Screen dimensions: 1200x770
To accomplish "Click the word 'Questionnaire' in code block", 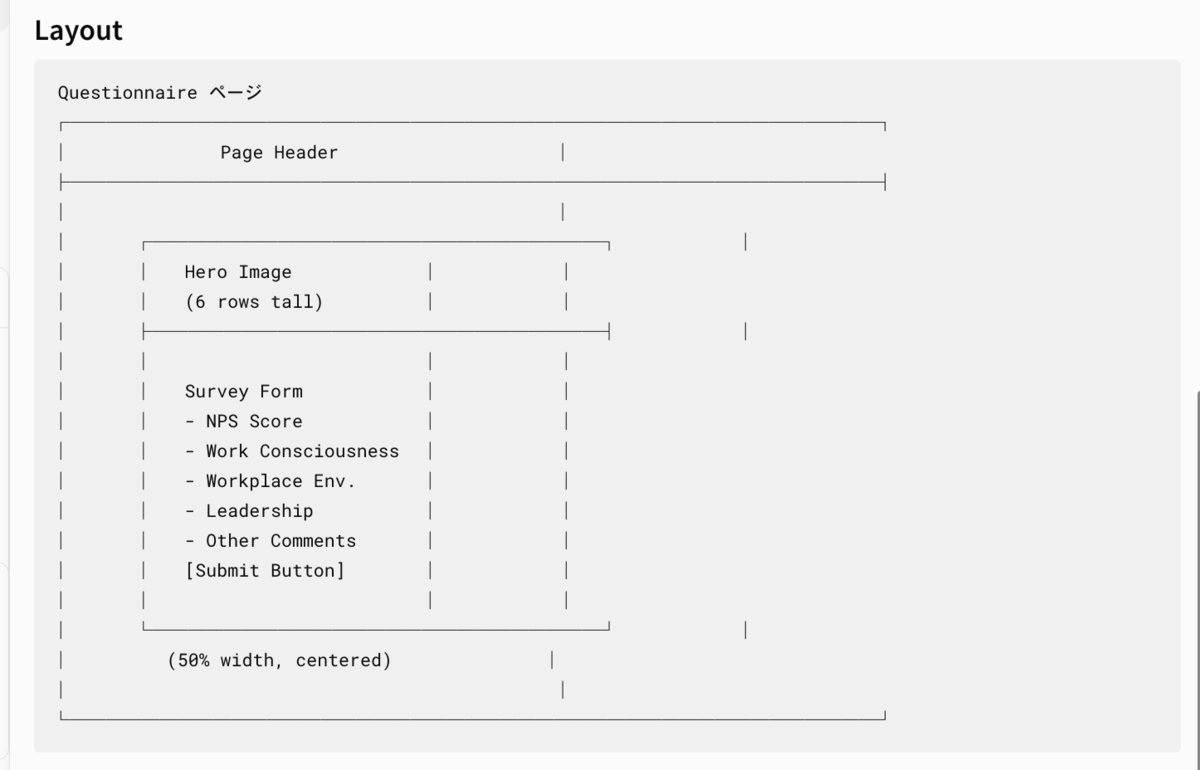I will pyautogui.click(x=128, y=93).
